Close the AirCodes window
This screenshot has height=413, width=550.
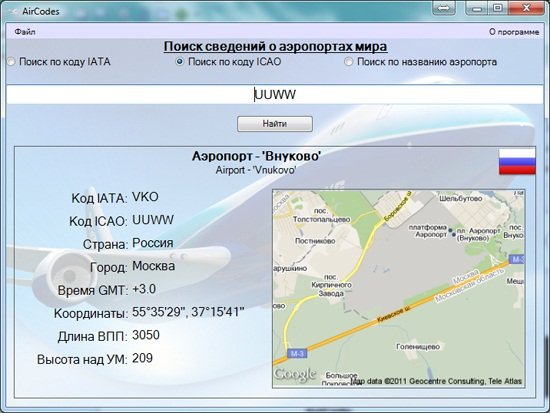526,8
